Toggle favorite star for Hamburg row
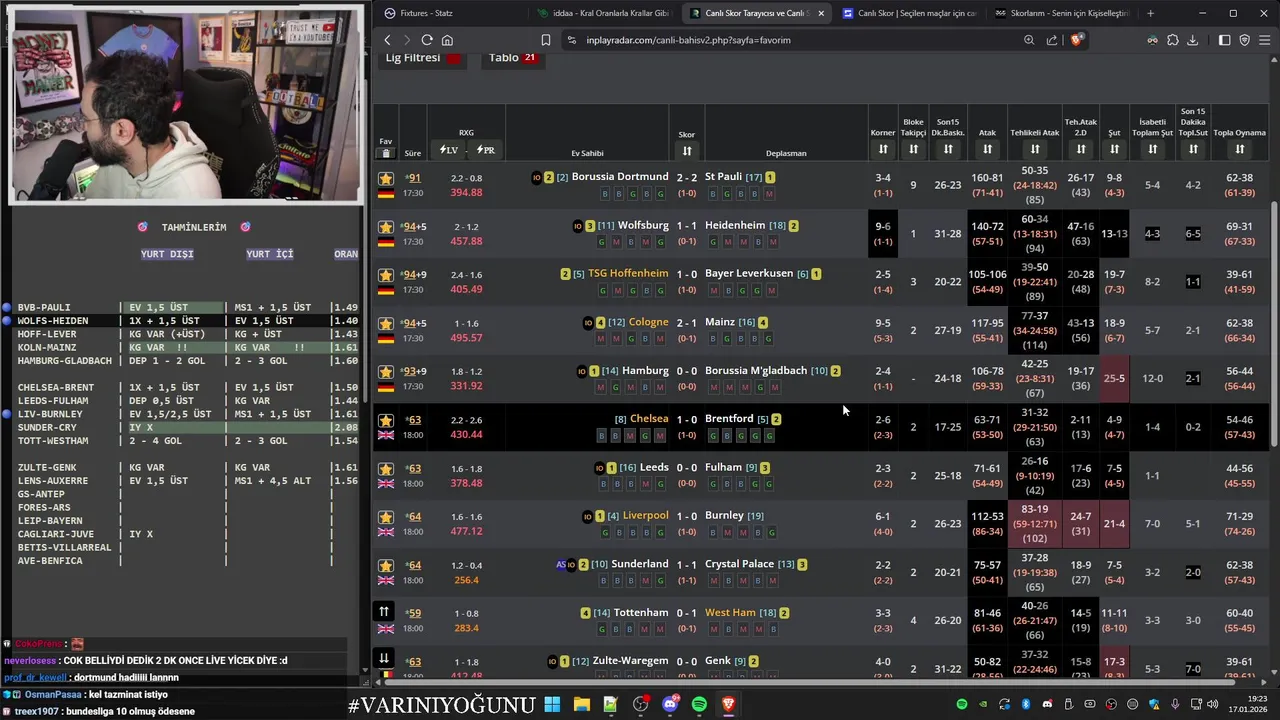Screen dimensions: 1280x720 click(385, 372)
